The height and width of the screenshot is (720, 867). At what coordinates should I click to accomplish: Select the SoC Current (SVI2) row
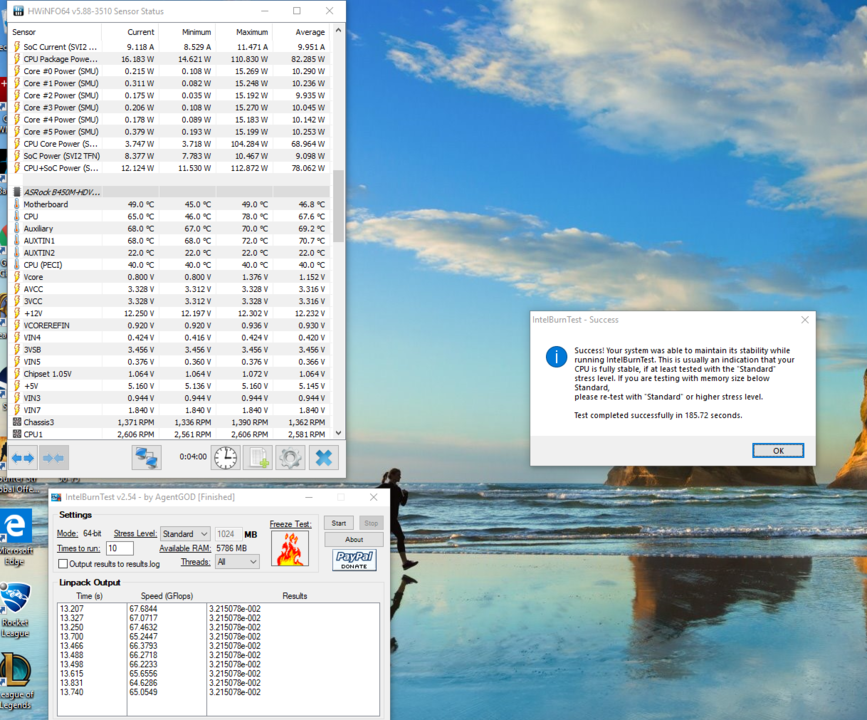click(x=170, y=47)
